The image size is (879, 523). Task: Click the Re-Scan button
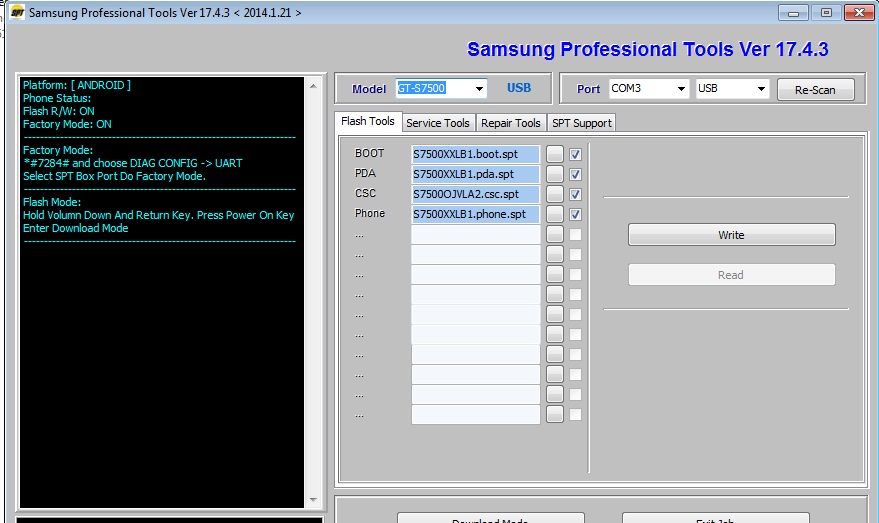816,90
